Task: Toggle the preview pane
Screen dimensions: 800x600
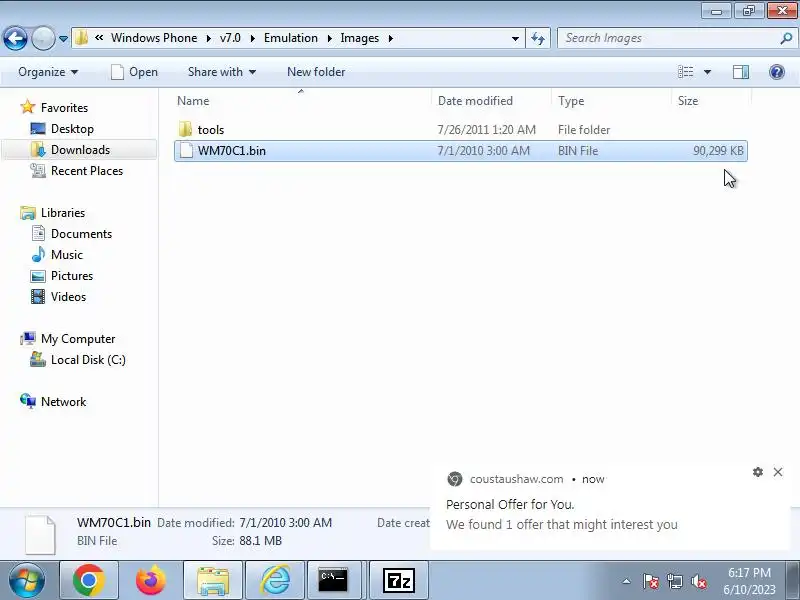Action: [741, 72]
